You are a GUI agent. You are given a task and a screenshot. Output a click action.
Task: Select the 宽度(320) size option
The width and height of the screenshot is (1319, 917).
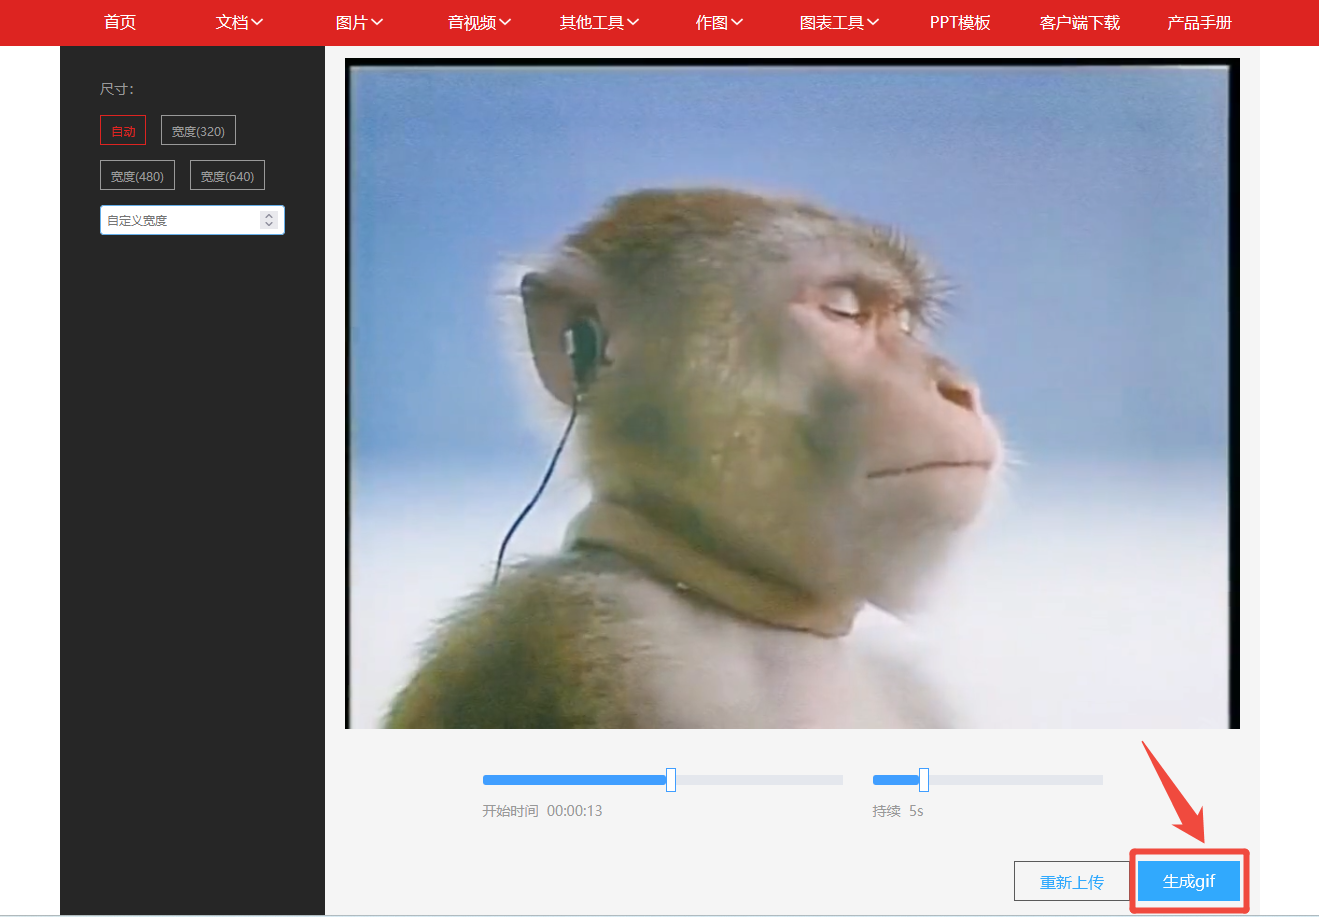pyautogui.click(x=198, y=131)
